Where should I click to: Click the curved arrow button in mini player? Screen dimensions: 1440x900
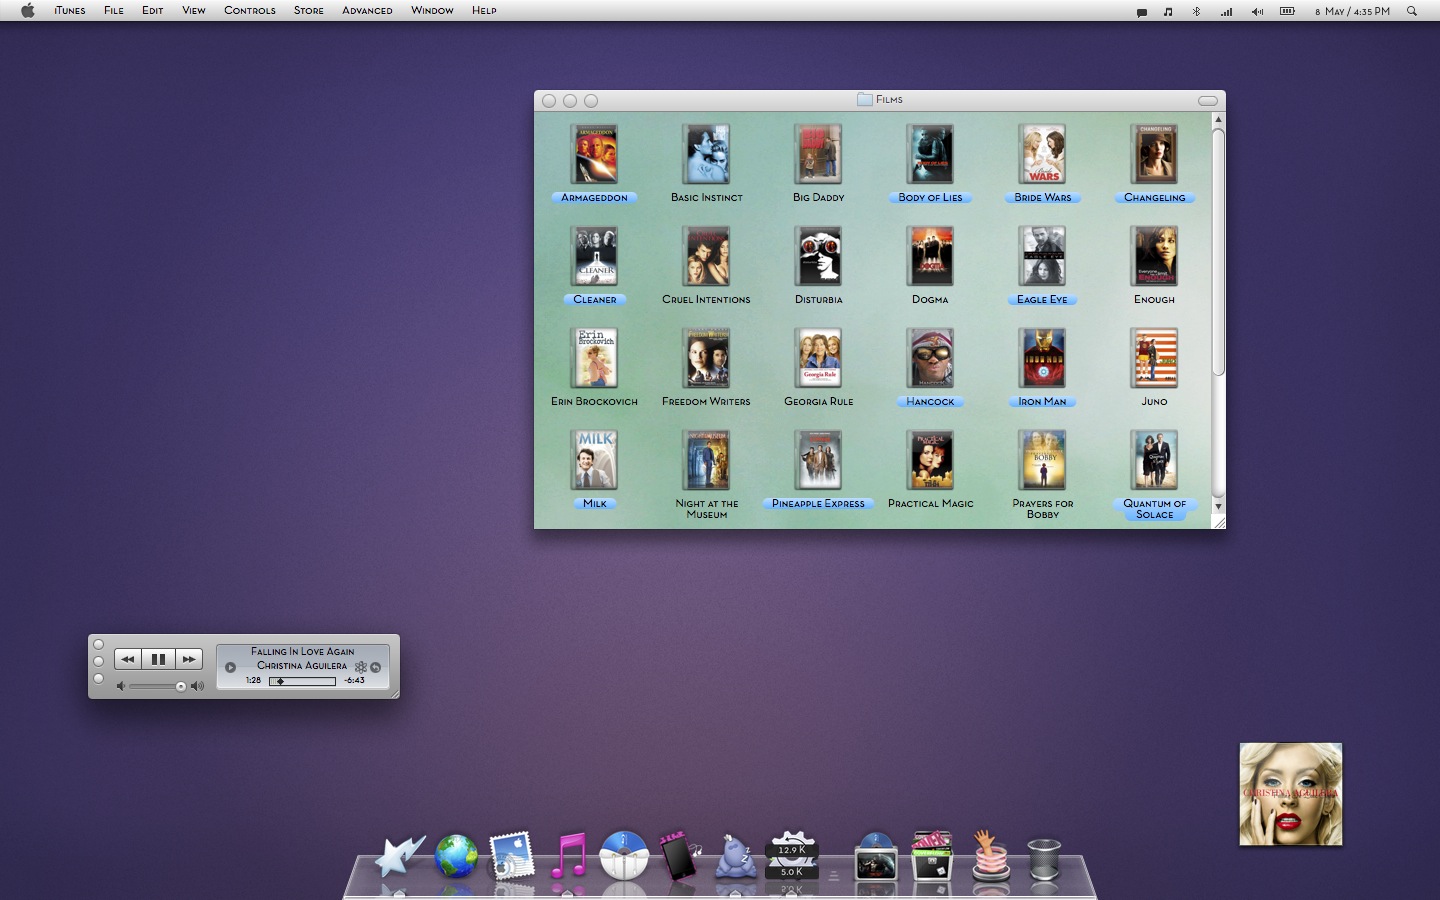tap(376, 667)
